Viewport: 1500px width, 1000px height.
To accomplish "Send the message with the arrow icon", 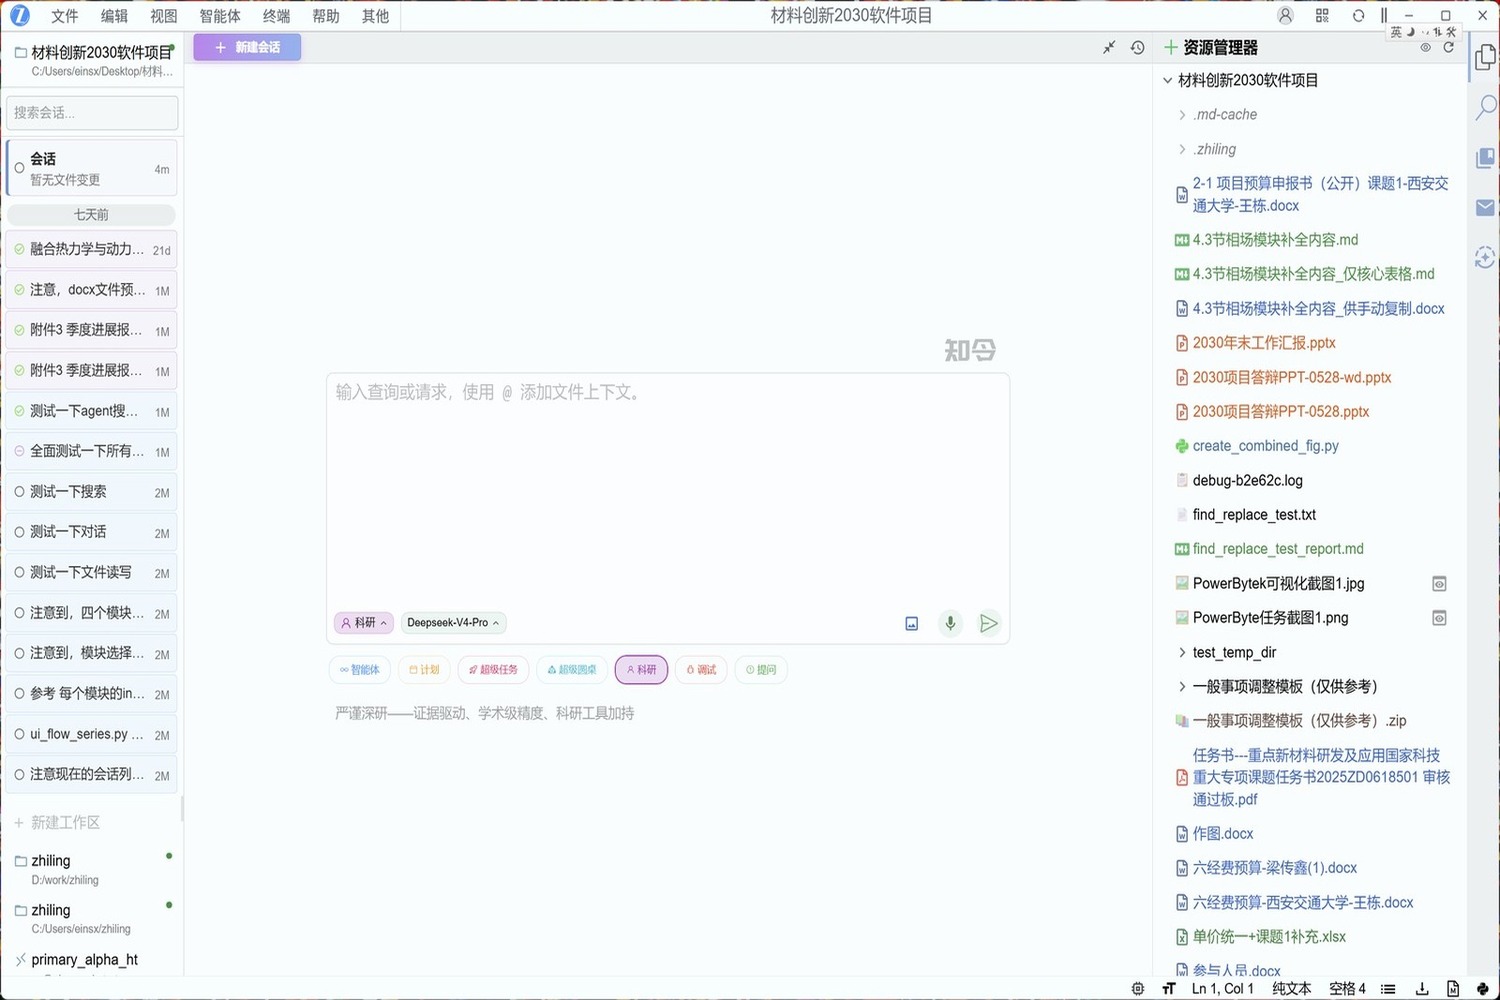I will [x=988, y=623].
